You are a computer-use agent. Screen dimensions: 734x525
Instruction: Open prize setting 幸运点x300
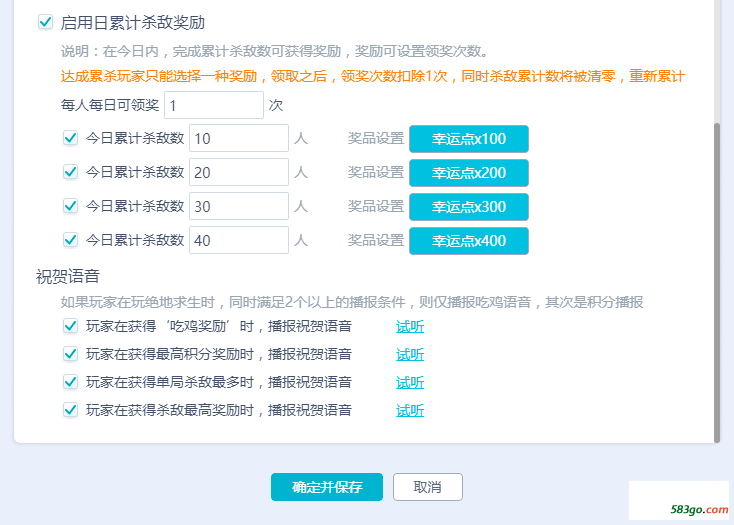point(469,207)
